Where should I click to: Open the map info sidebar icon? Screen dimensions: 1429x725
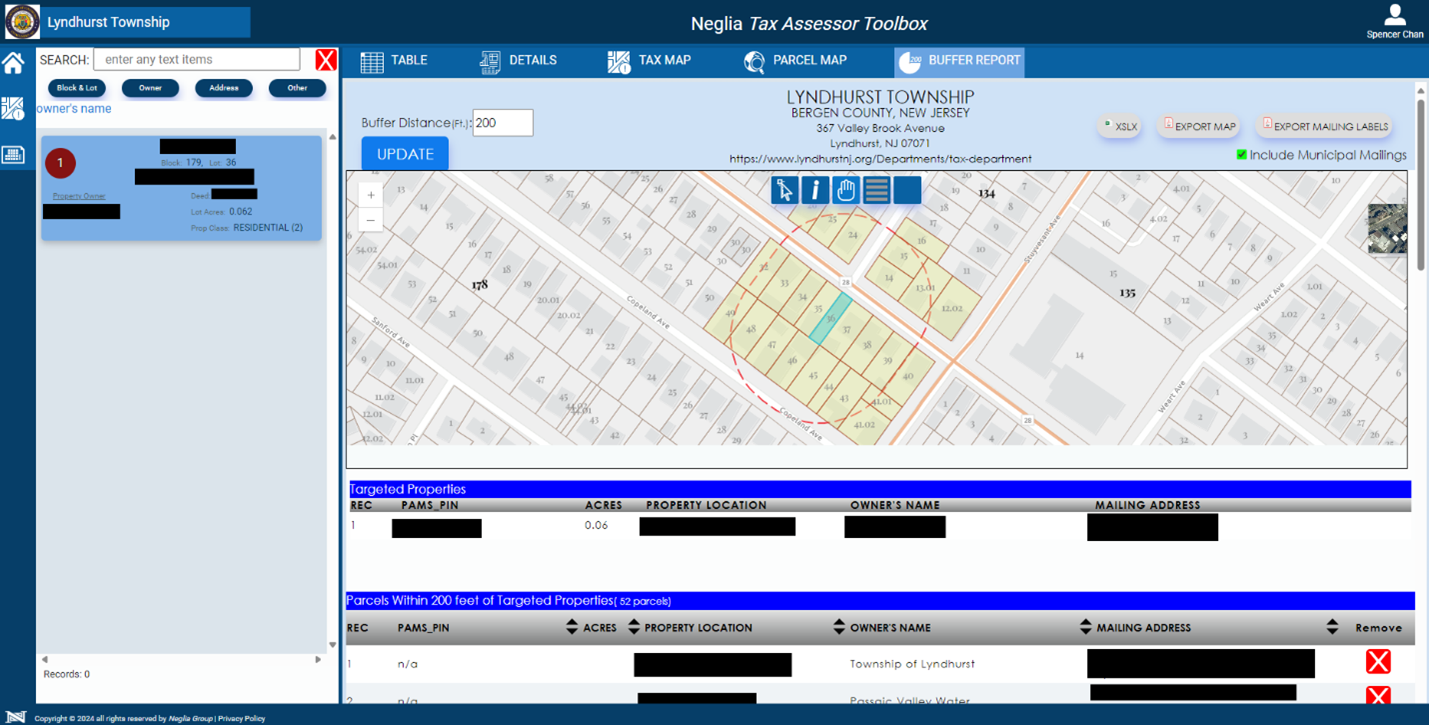[13, 108]
